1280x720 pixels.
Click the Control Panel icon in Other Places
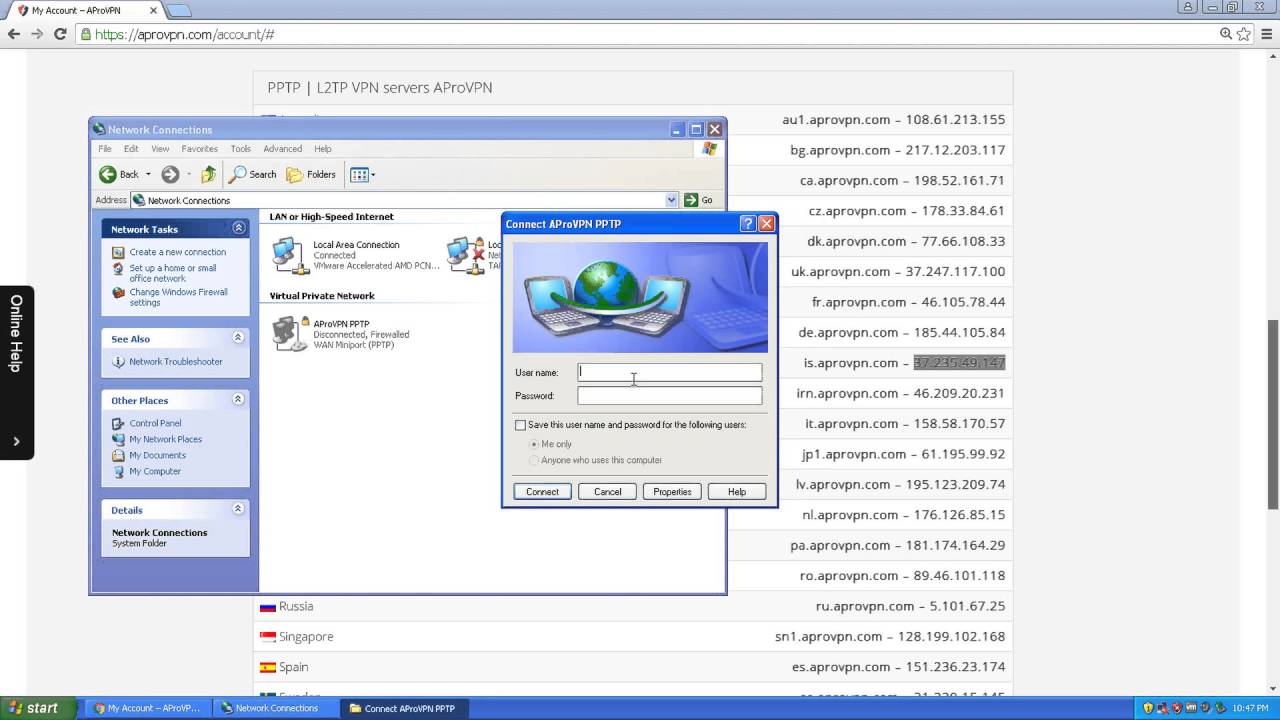119,423
